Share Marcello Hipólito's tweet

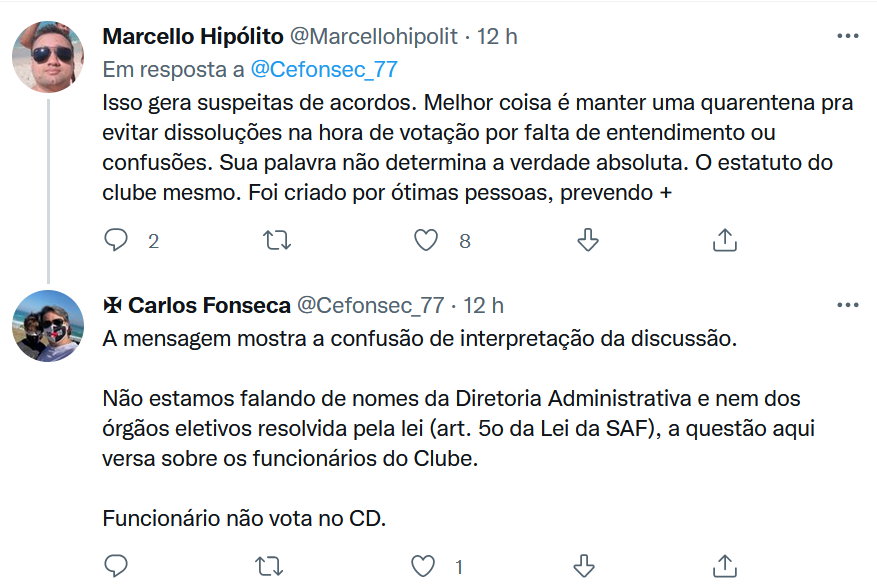pos(725,240)
